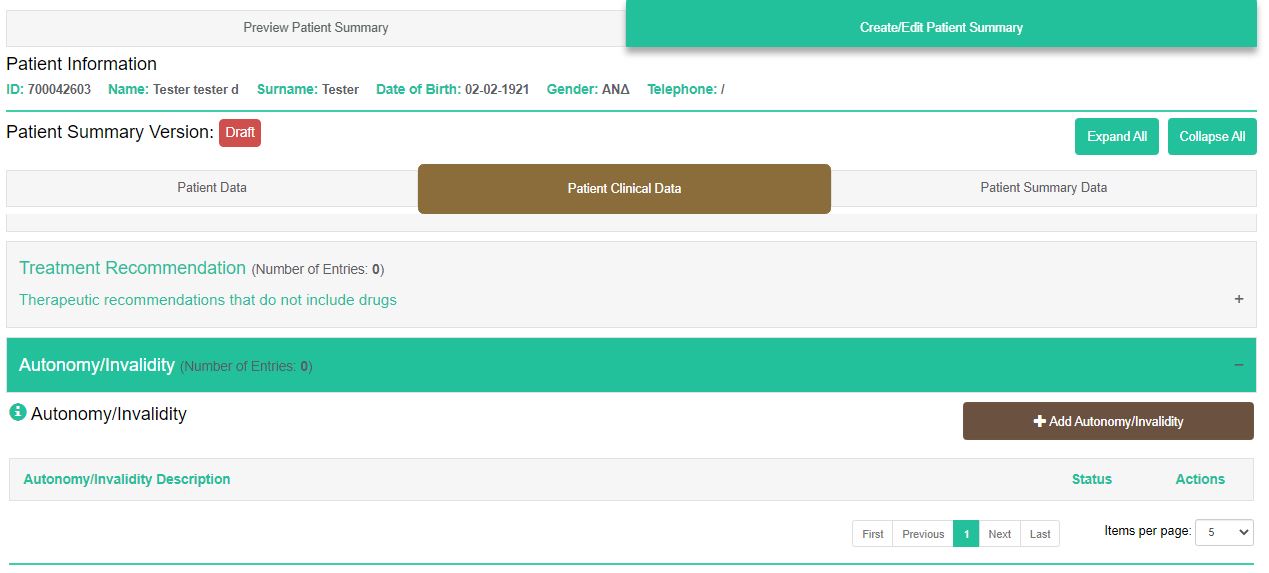1269x573 pixels.
Task: Click the Treatment Recommendation section title
Action: pos(132,268)
